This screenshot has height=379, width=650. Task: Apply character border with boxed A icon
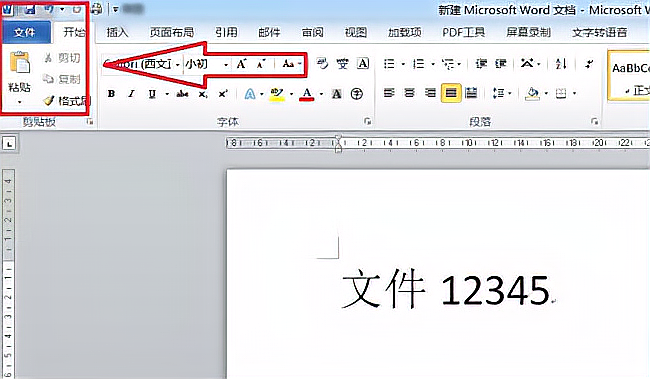pyautogui.click(x=363, y=63)
